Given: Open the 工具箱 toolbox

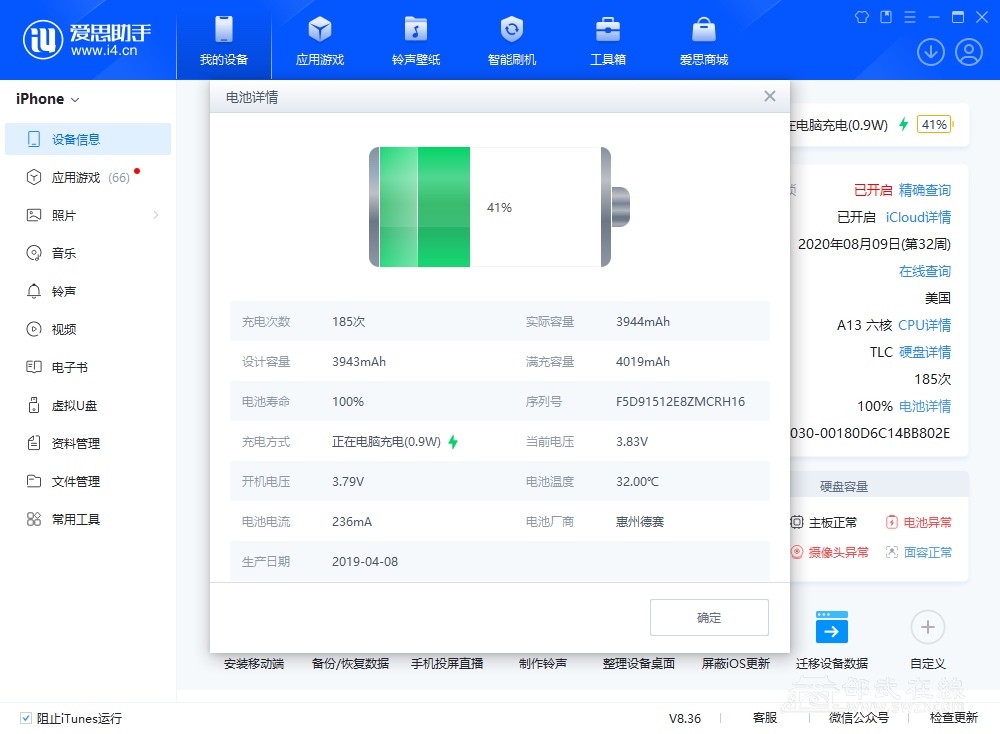Looking at the screenshot, I should pos(607,40).
